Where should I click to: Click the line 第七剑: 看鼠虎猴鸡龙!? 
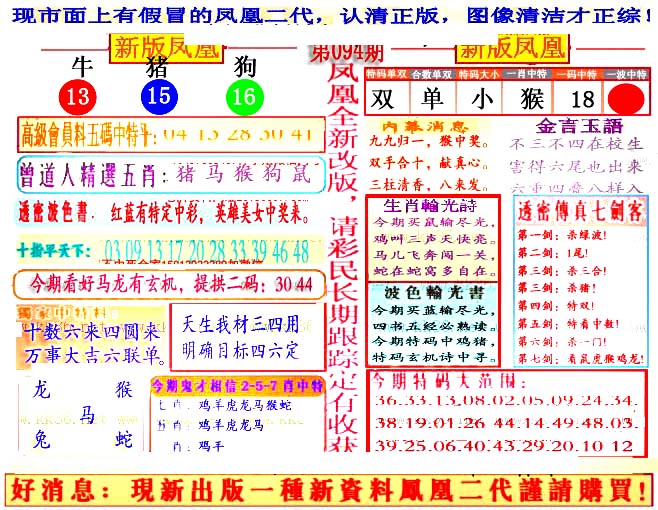click(x=581, y=359)
